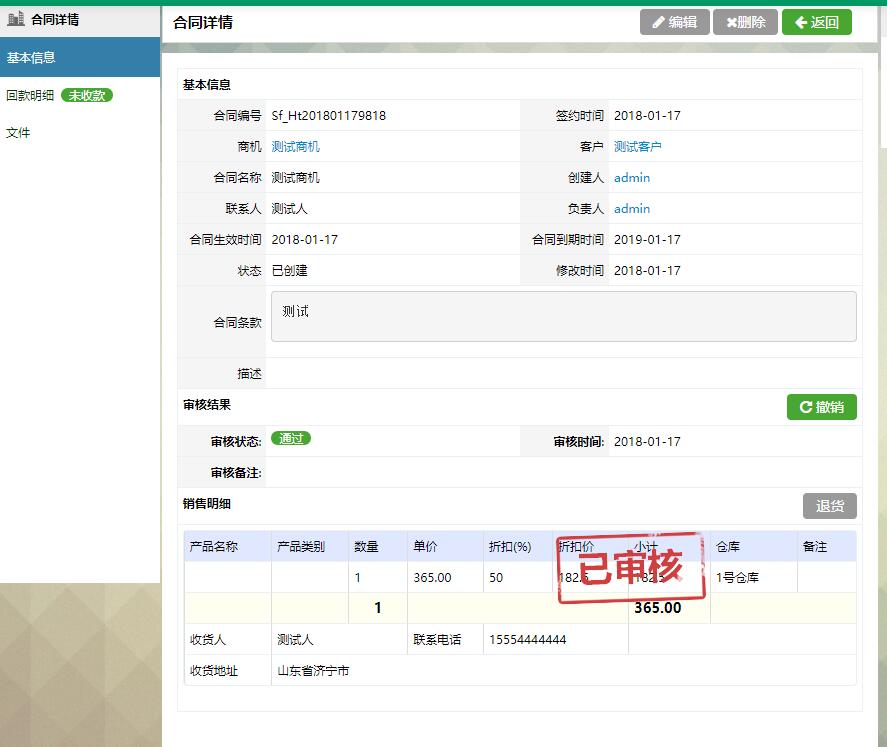
Task: Click the admin creator link
Action: click(631, 178)
